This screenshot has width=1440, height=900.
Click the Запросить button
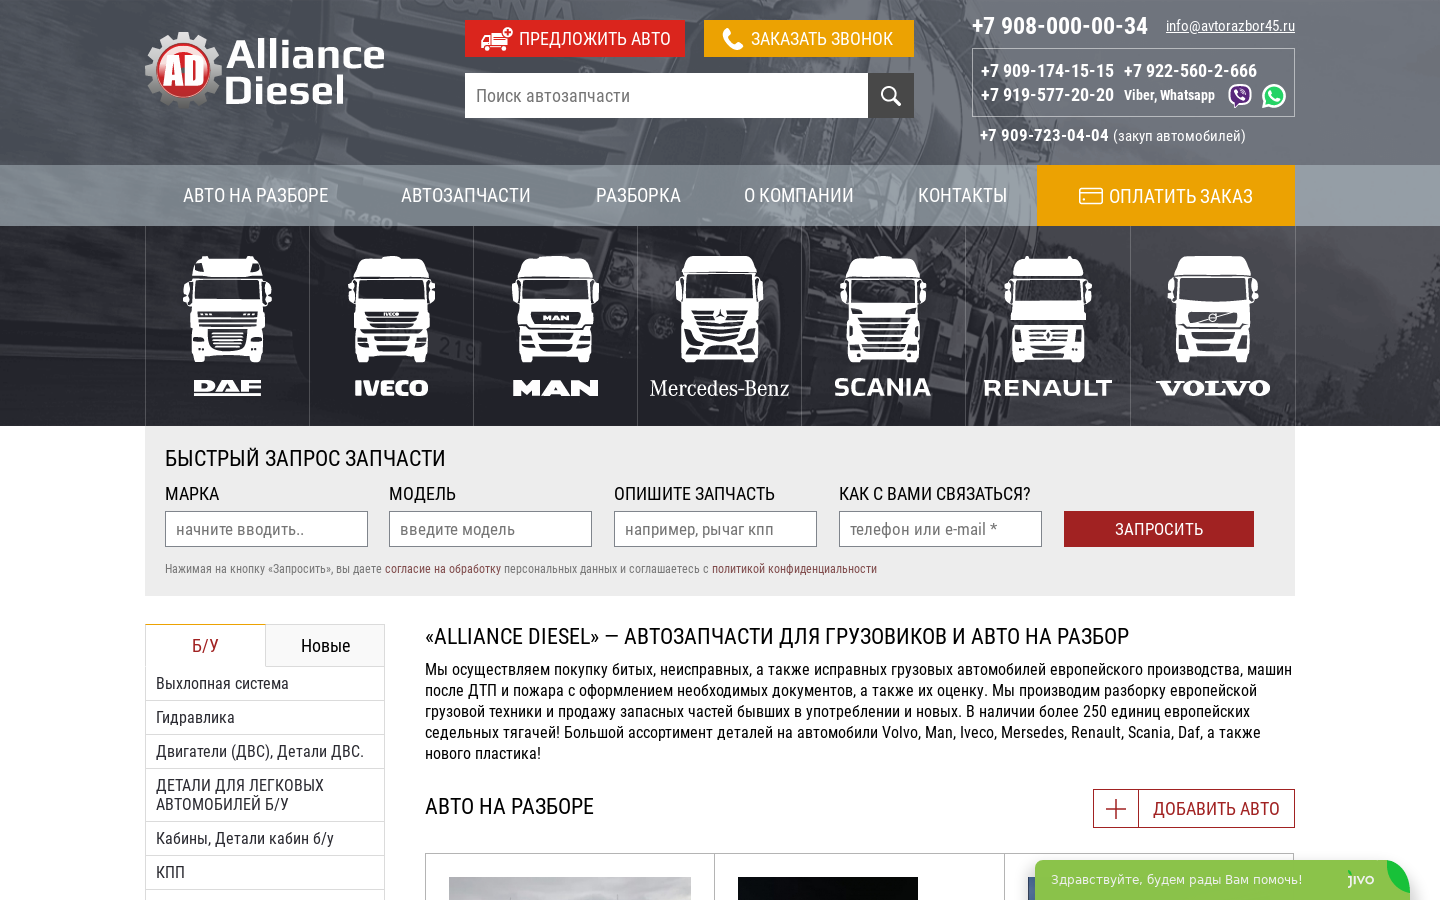[x=1159, y=529]
